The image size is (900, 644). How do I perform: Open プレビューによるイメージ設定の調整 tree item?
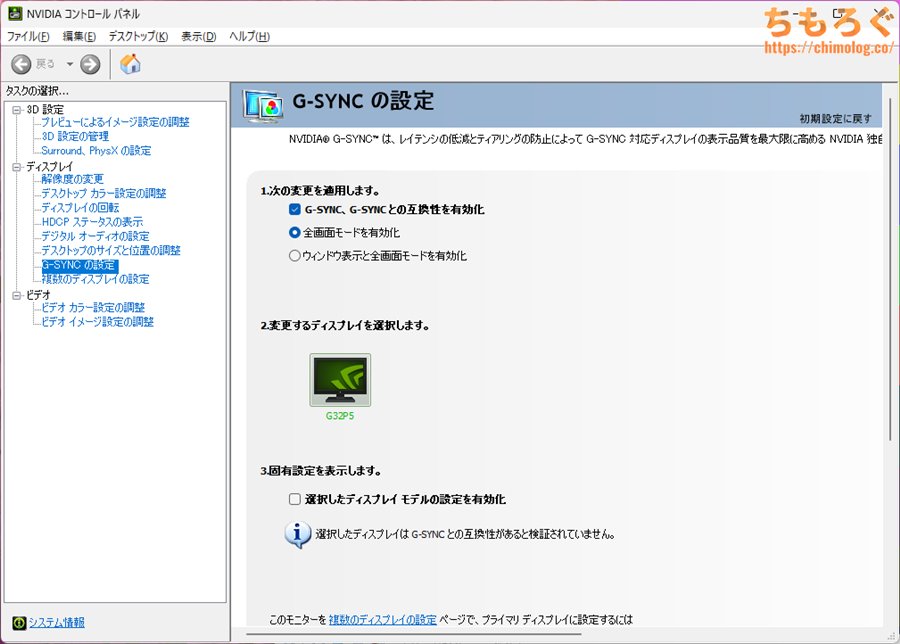pyautogui.click(x=115, y=122)
